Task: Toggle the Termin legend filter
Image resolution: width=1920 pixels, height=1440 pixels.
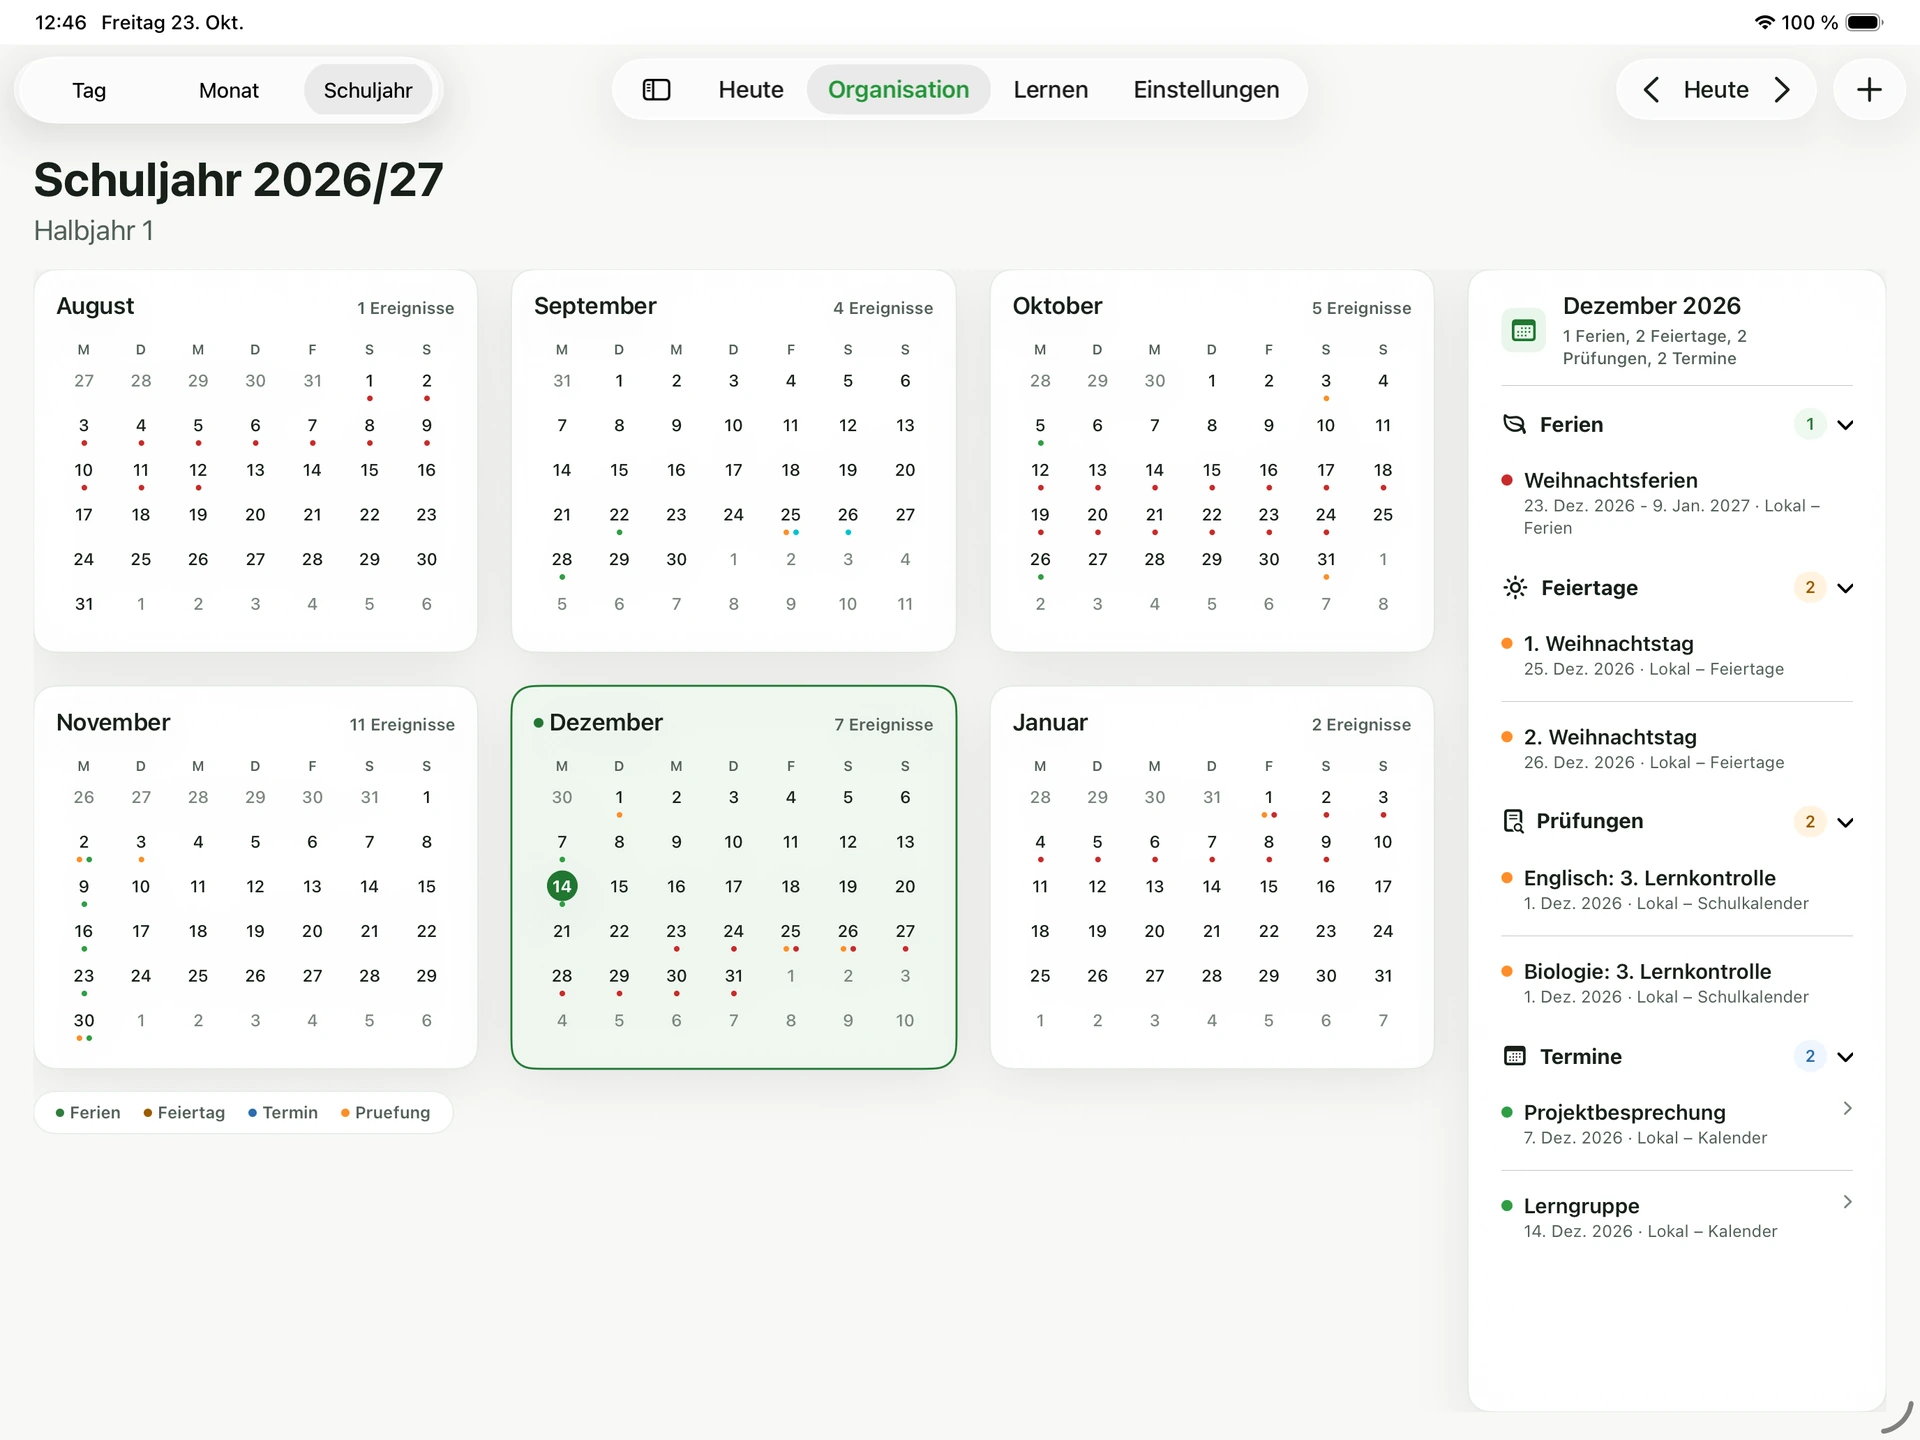Action: click(x=283, y=1112)
